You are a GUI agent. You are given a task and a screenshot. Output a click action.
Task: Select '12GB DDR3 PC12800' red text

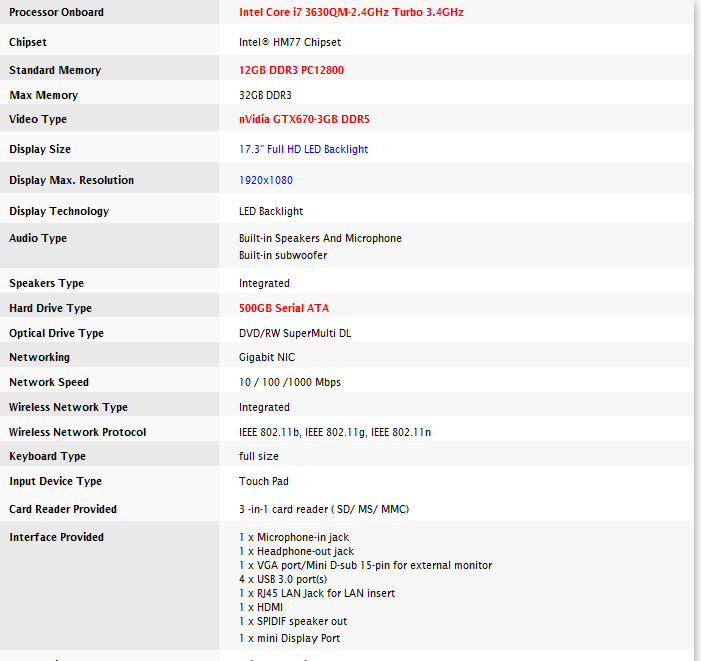tap(291, 70)
